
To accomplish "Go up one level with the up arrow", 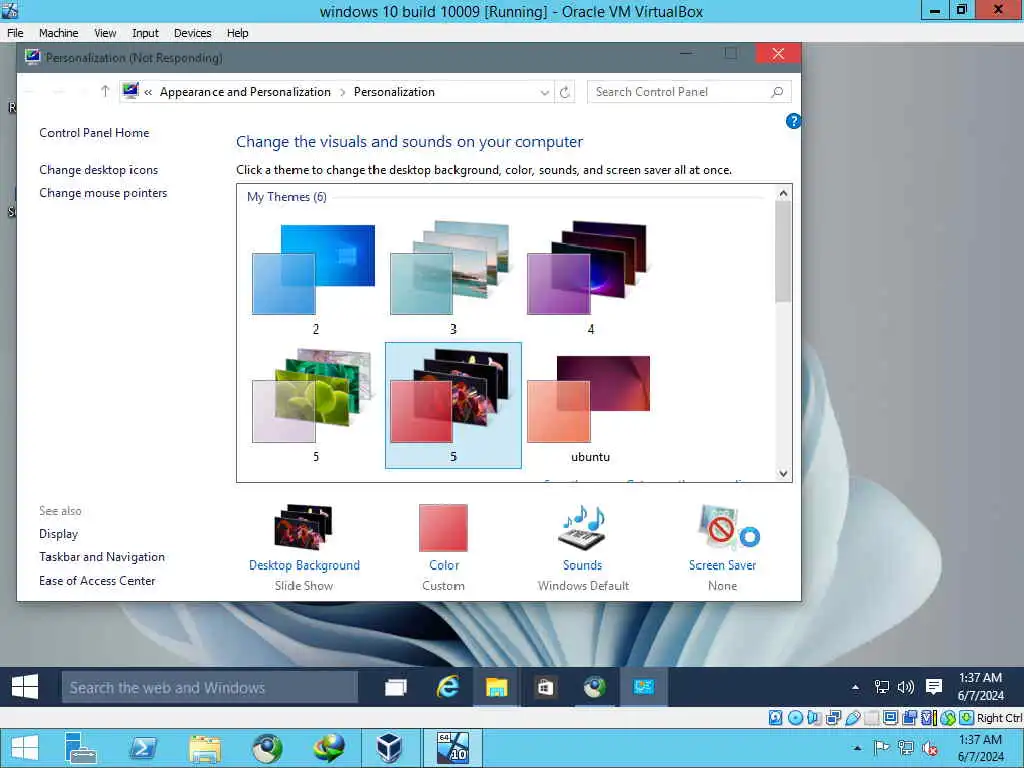I will coord(105,91).
